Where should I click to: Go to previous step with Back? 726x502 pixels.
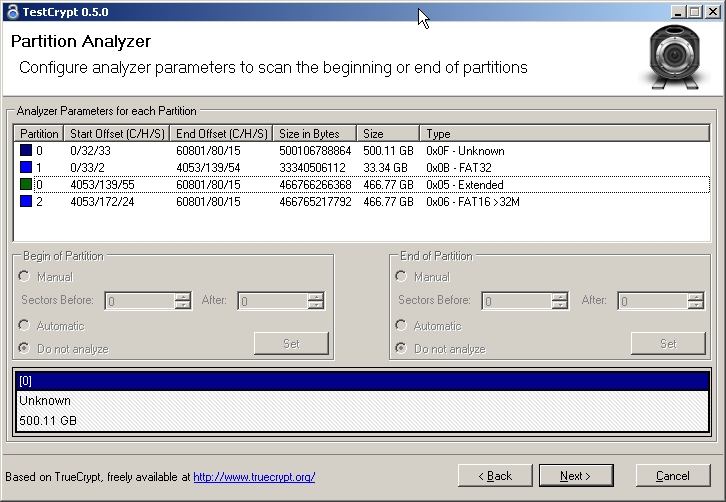coord(495,476)
